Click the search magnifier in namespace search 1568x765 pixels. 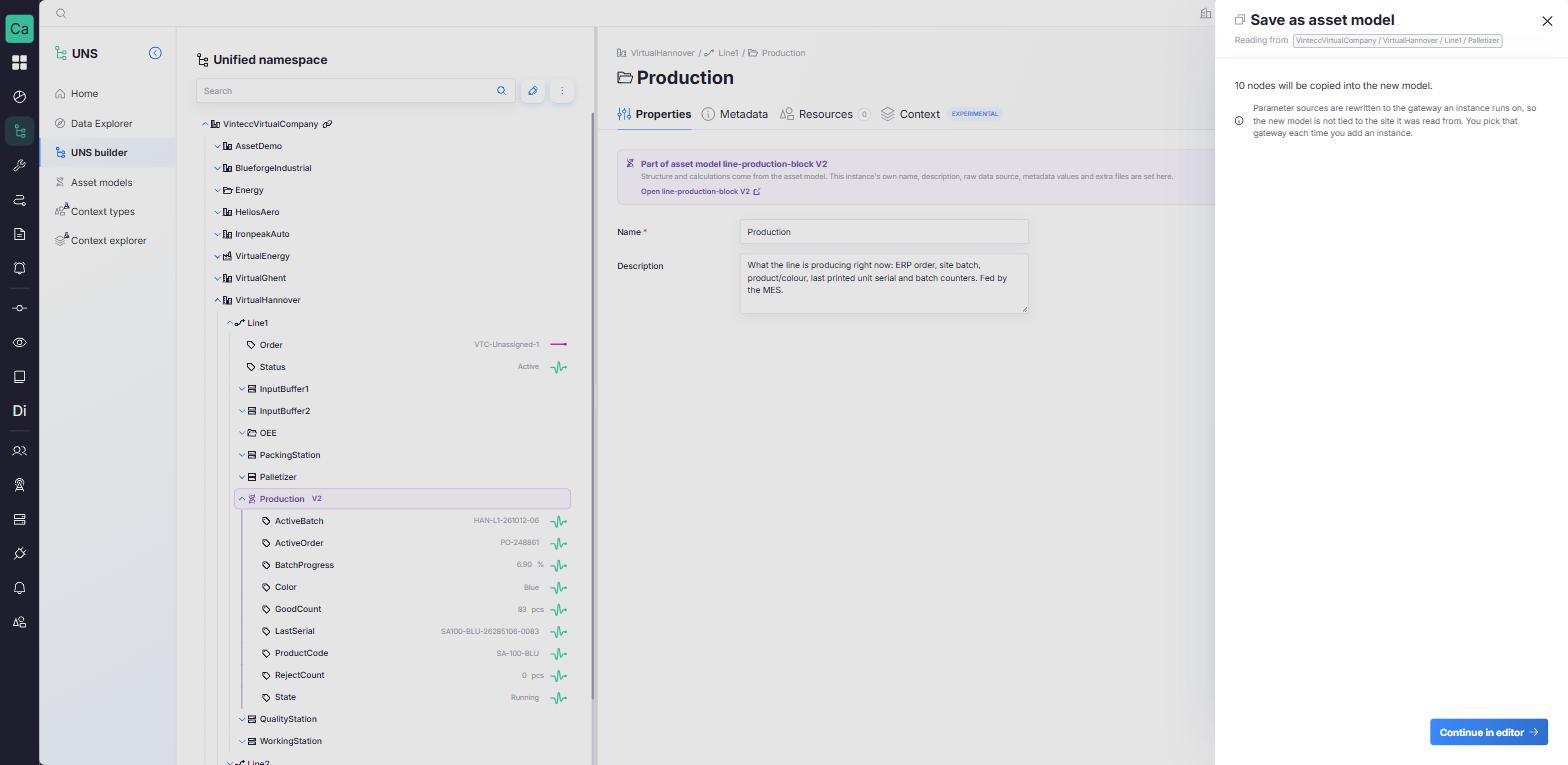click(x=501, y=91)
